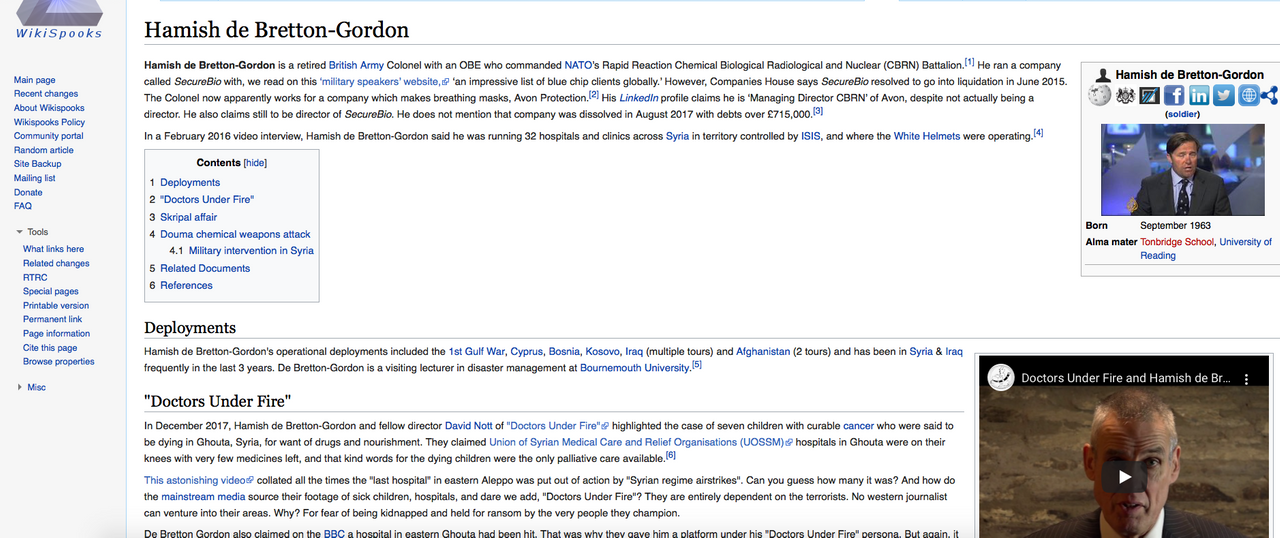Screen dimensions: 1280x538
Task: Open the UOSSM organisation link
Action: pos(641,442)
